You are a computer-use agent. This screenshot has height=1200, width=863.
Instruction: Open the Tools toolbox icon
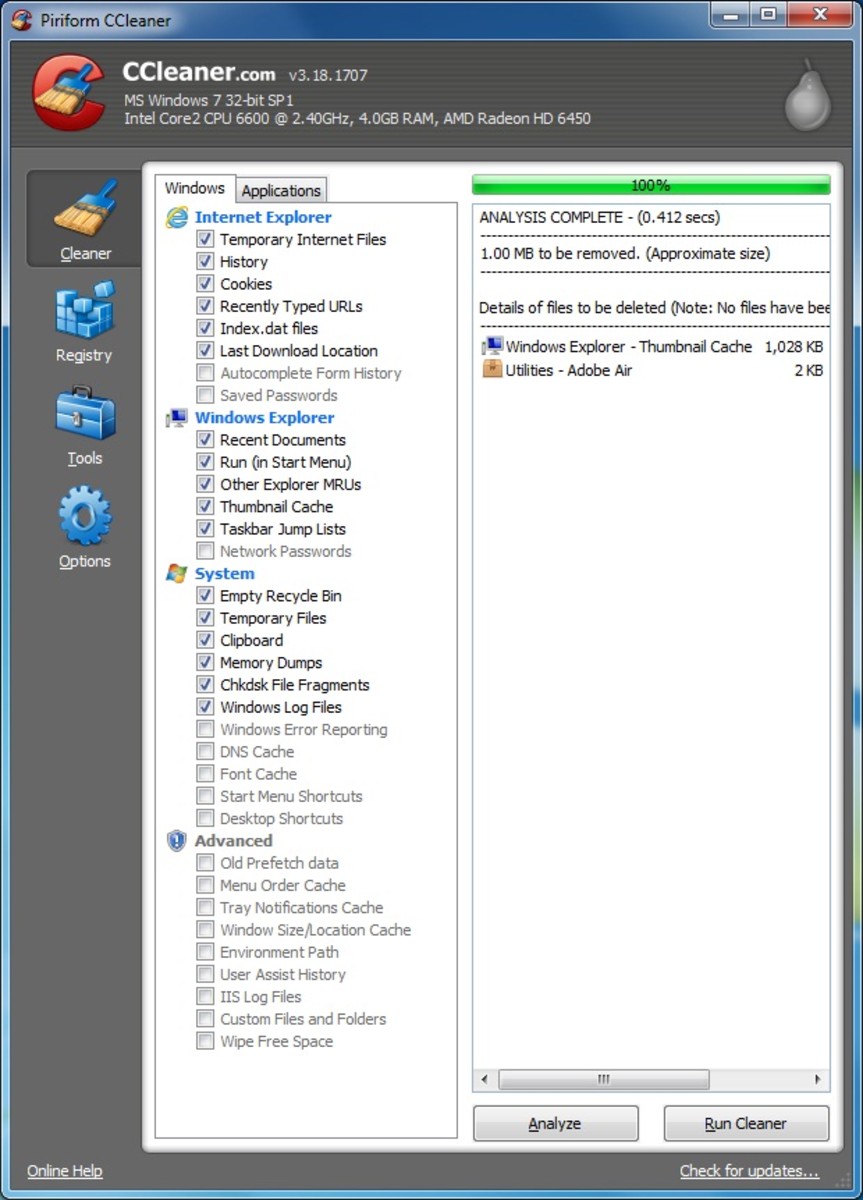[x=85, y=414]
